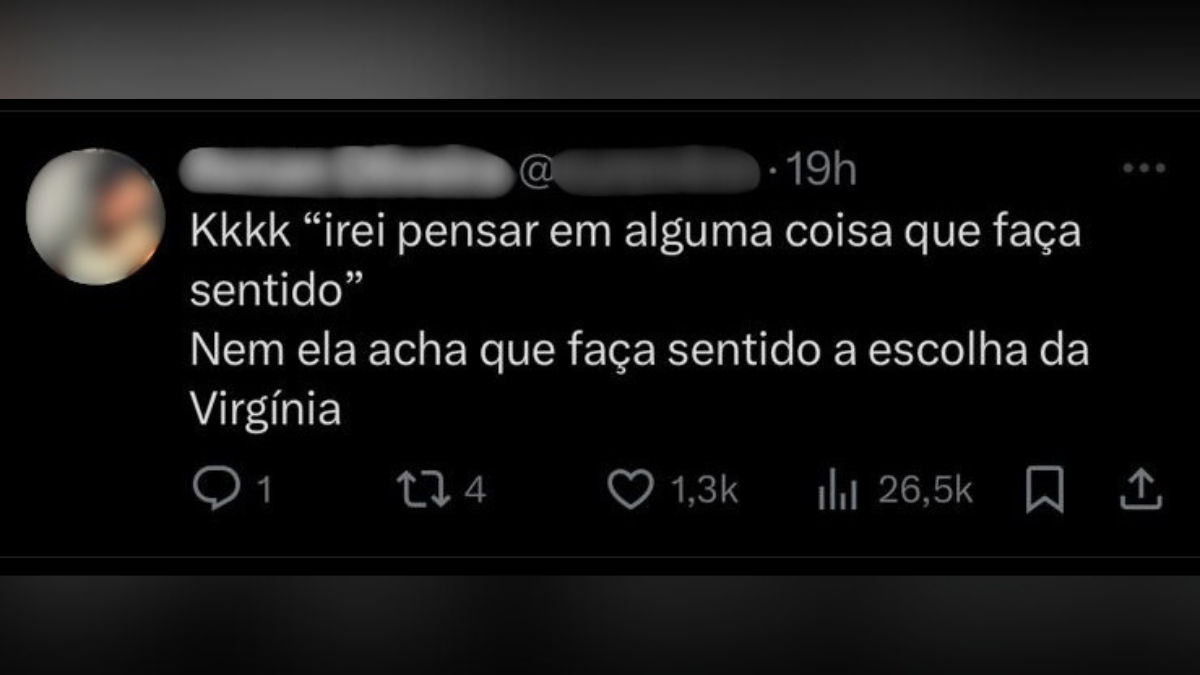
Task: Retweet this post using the arrows icon
Action: [x=424, y=490]
